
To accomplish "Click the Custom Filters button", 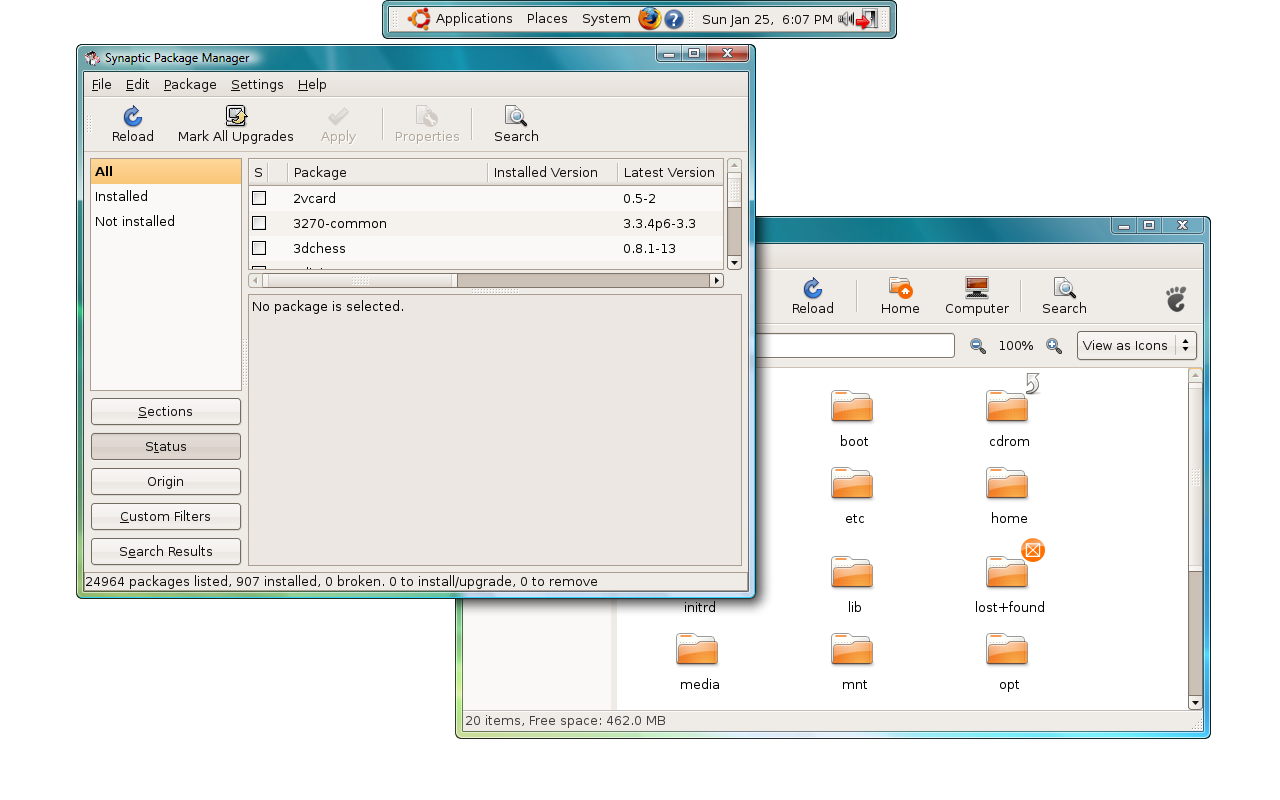I will (x=166, y=517).
